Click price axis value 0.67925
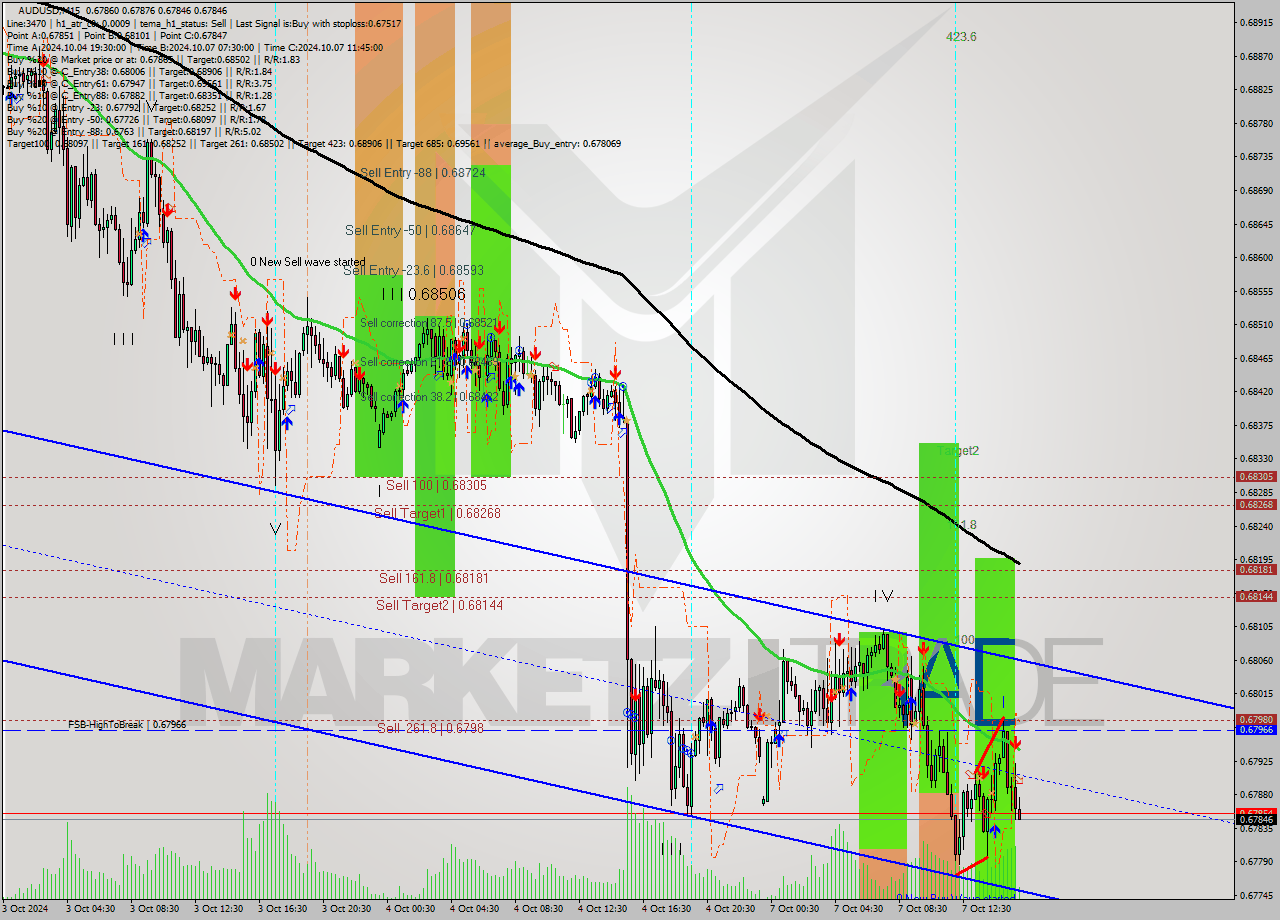 coord(1256,761)
